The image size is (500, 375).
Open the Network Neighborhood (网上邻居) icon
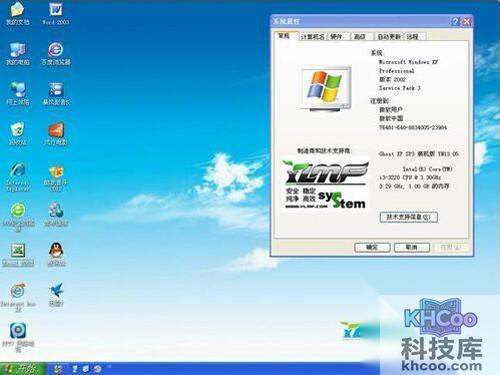point(18,93)
